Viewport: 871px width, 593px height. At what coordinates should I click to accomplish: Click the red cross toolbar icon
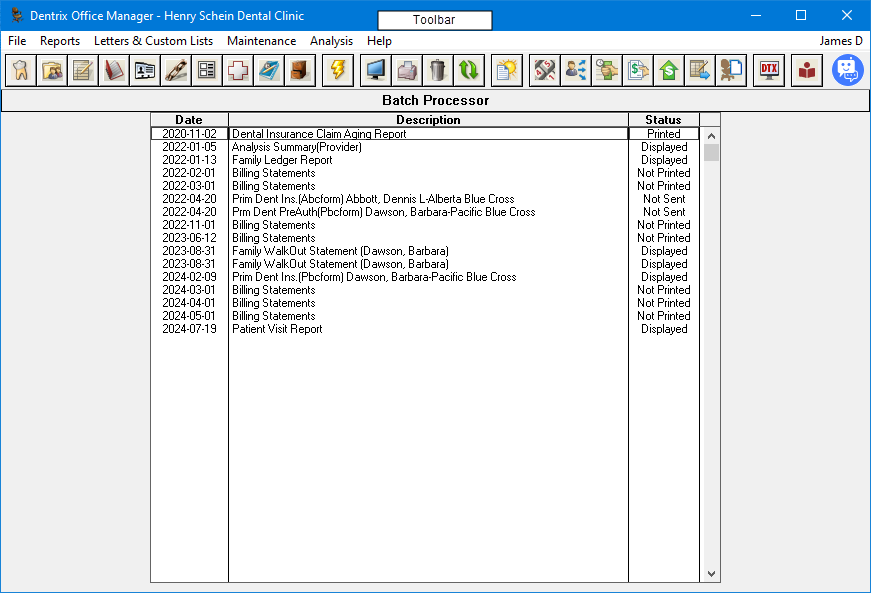pos(238,70)
